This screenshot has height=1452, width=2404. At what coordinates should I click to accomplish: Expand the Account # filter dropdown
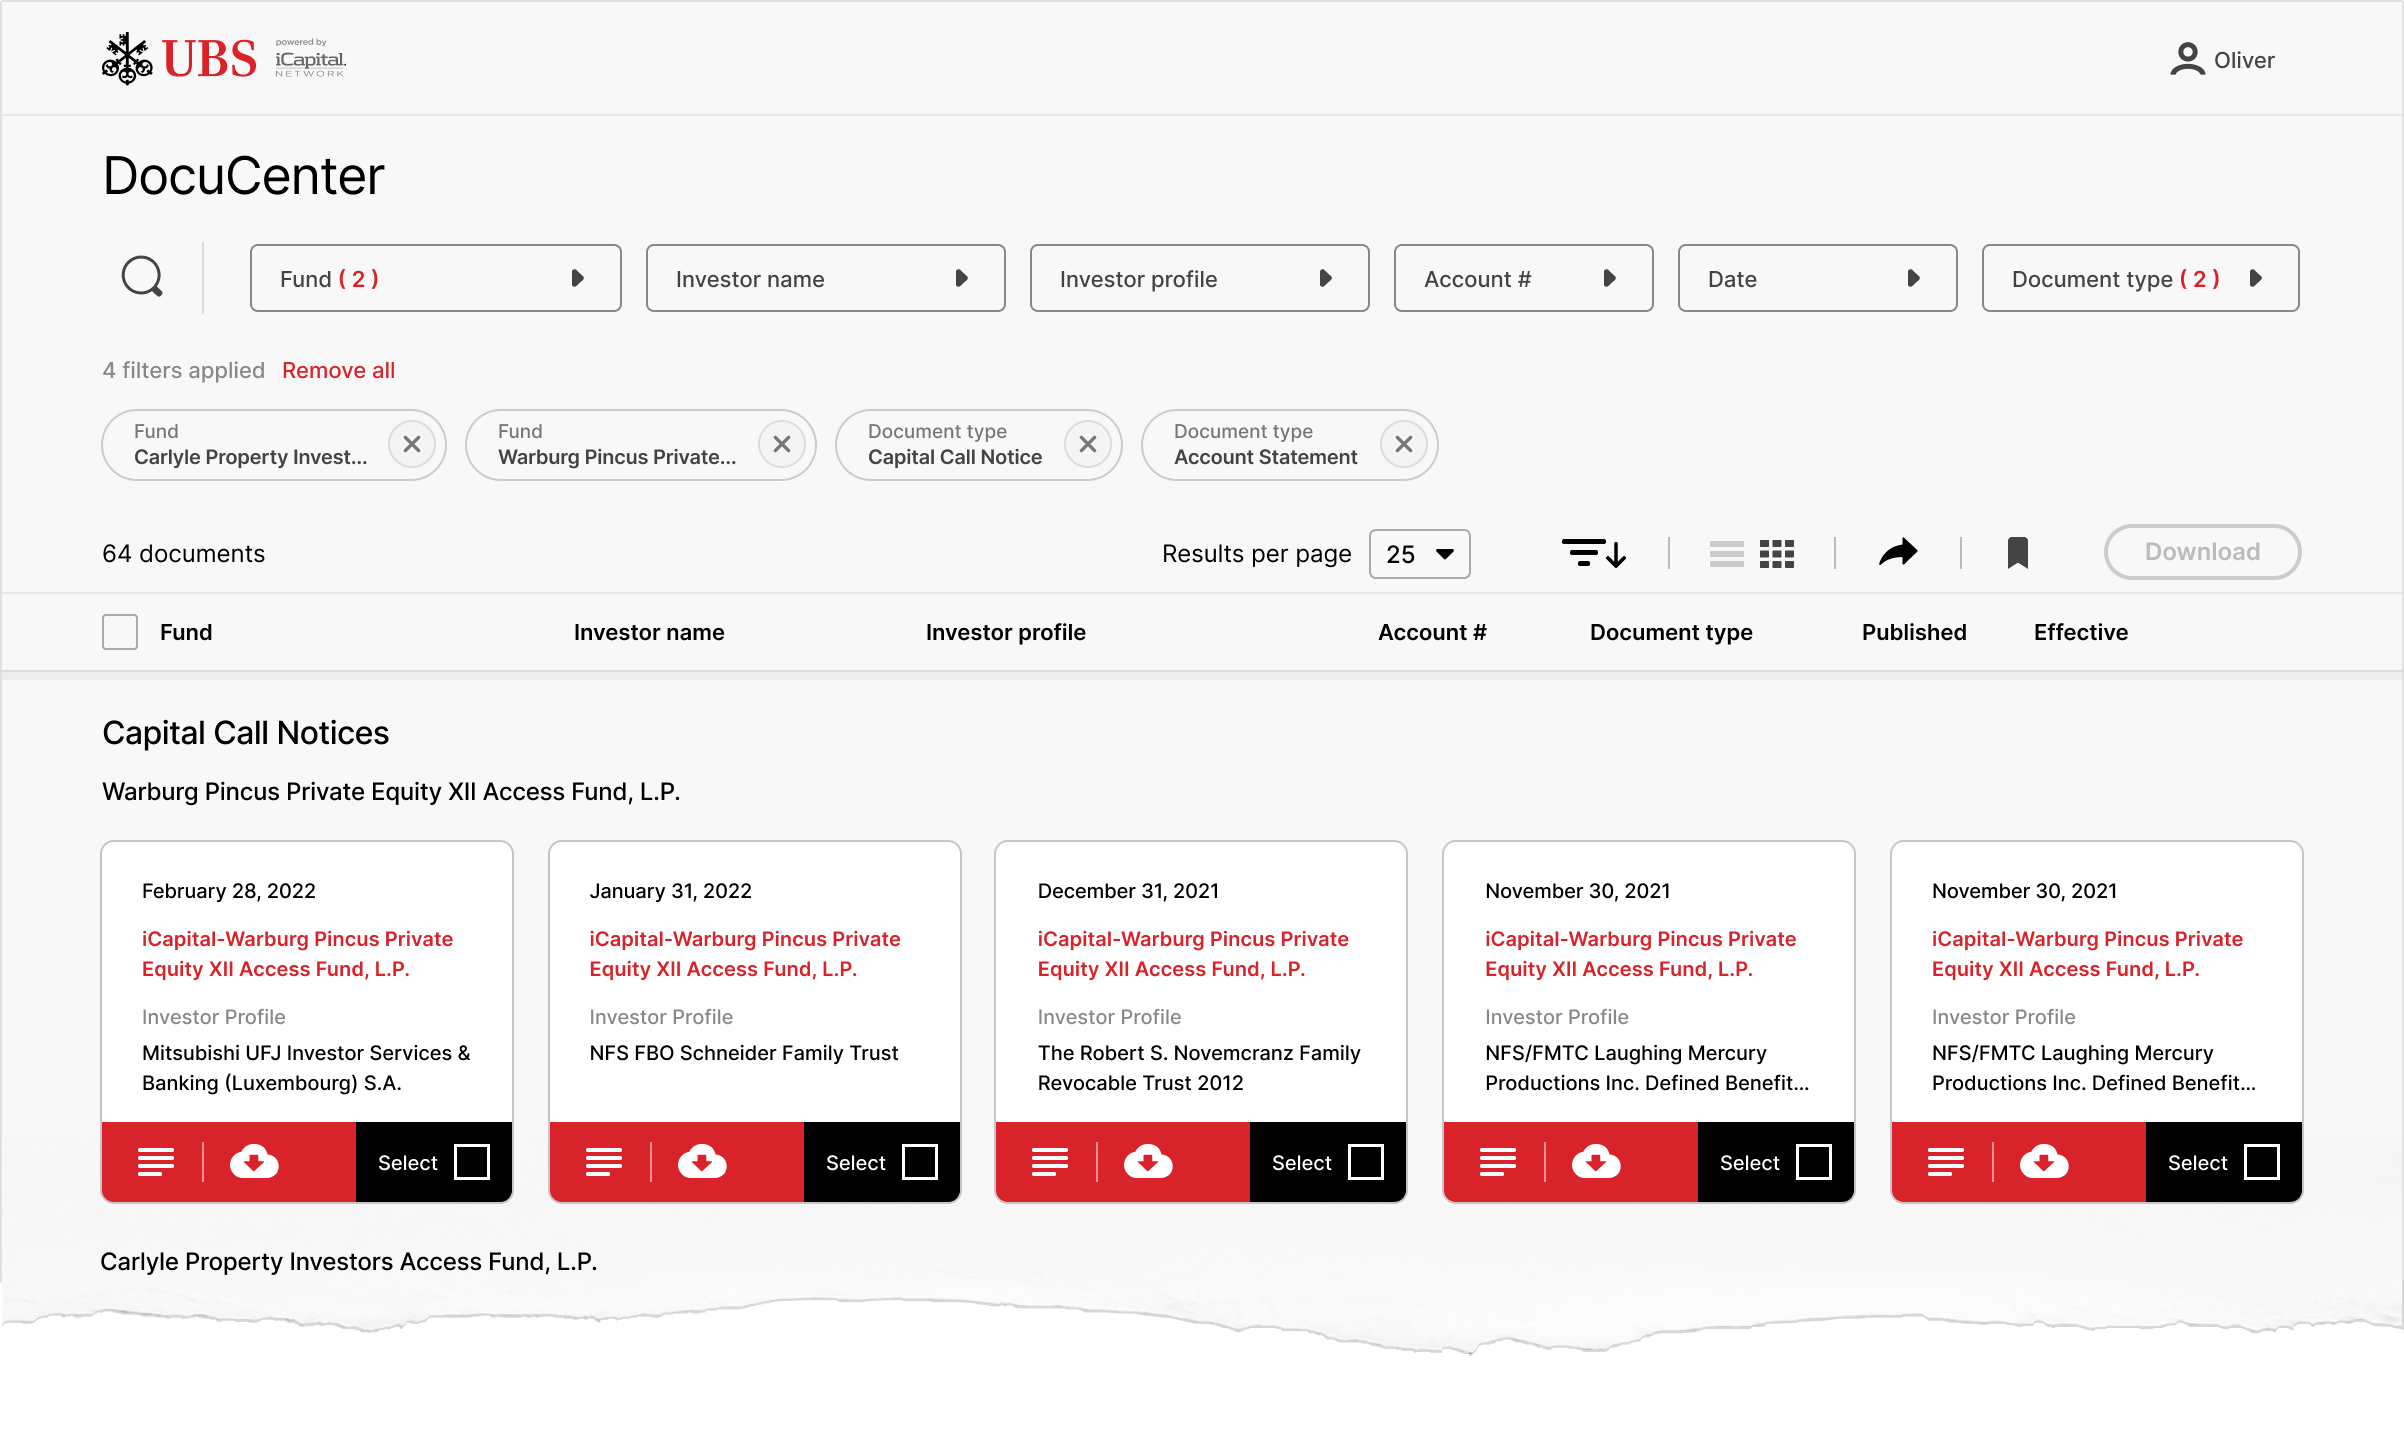1524,278
